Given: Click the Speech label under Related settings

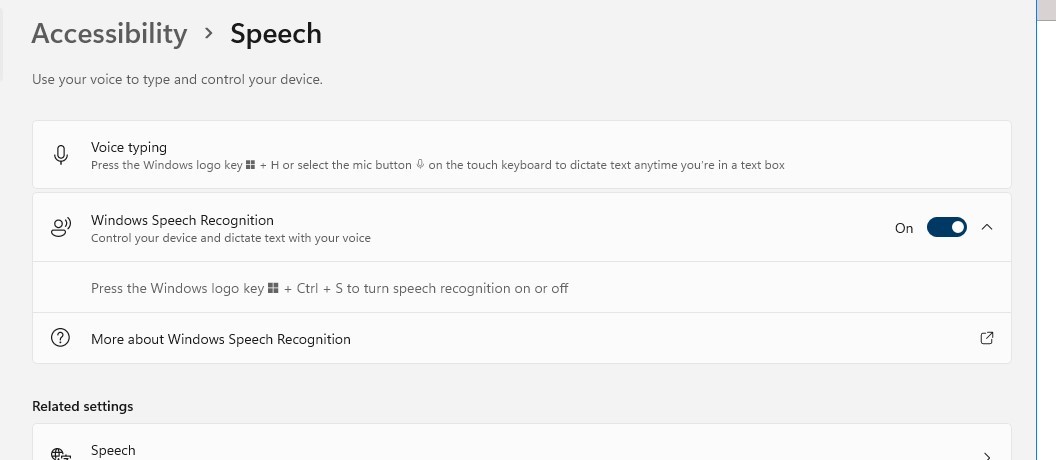Looking at the screenshot, I should pyautogui.click(x=113, y=451).
